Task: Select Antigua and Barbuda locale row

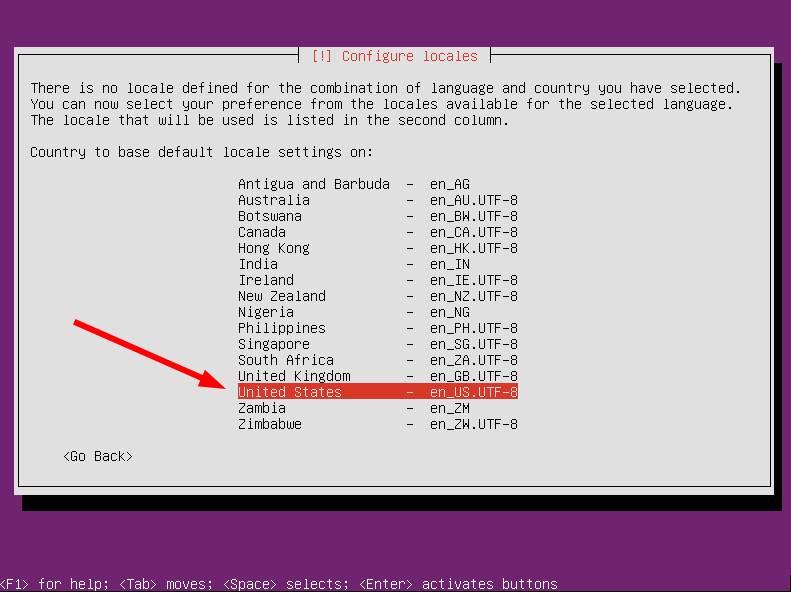Action: pos(378,184)
